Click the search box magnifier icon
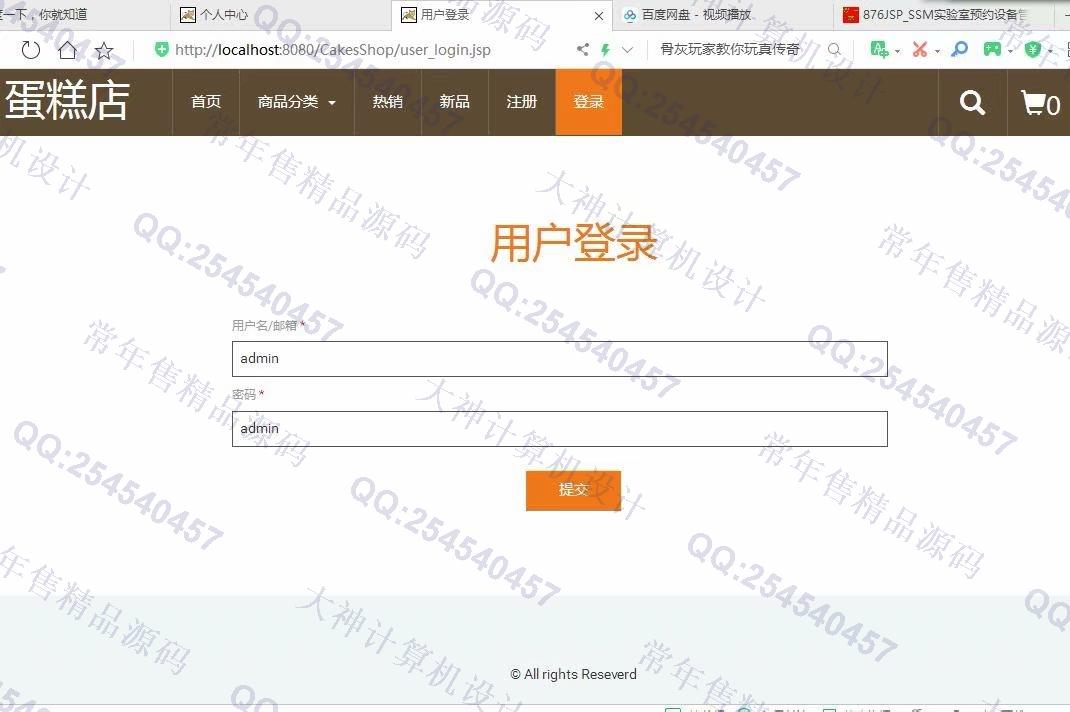Image resolution: width=1070 pixels, height=712 pixels. point(834,49)
